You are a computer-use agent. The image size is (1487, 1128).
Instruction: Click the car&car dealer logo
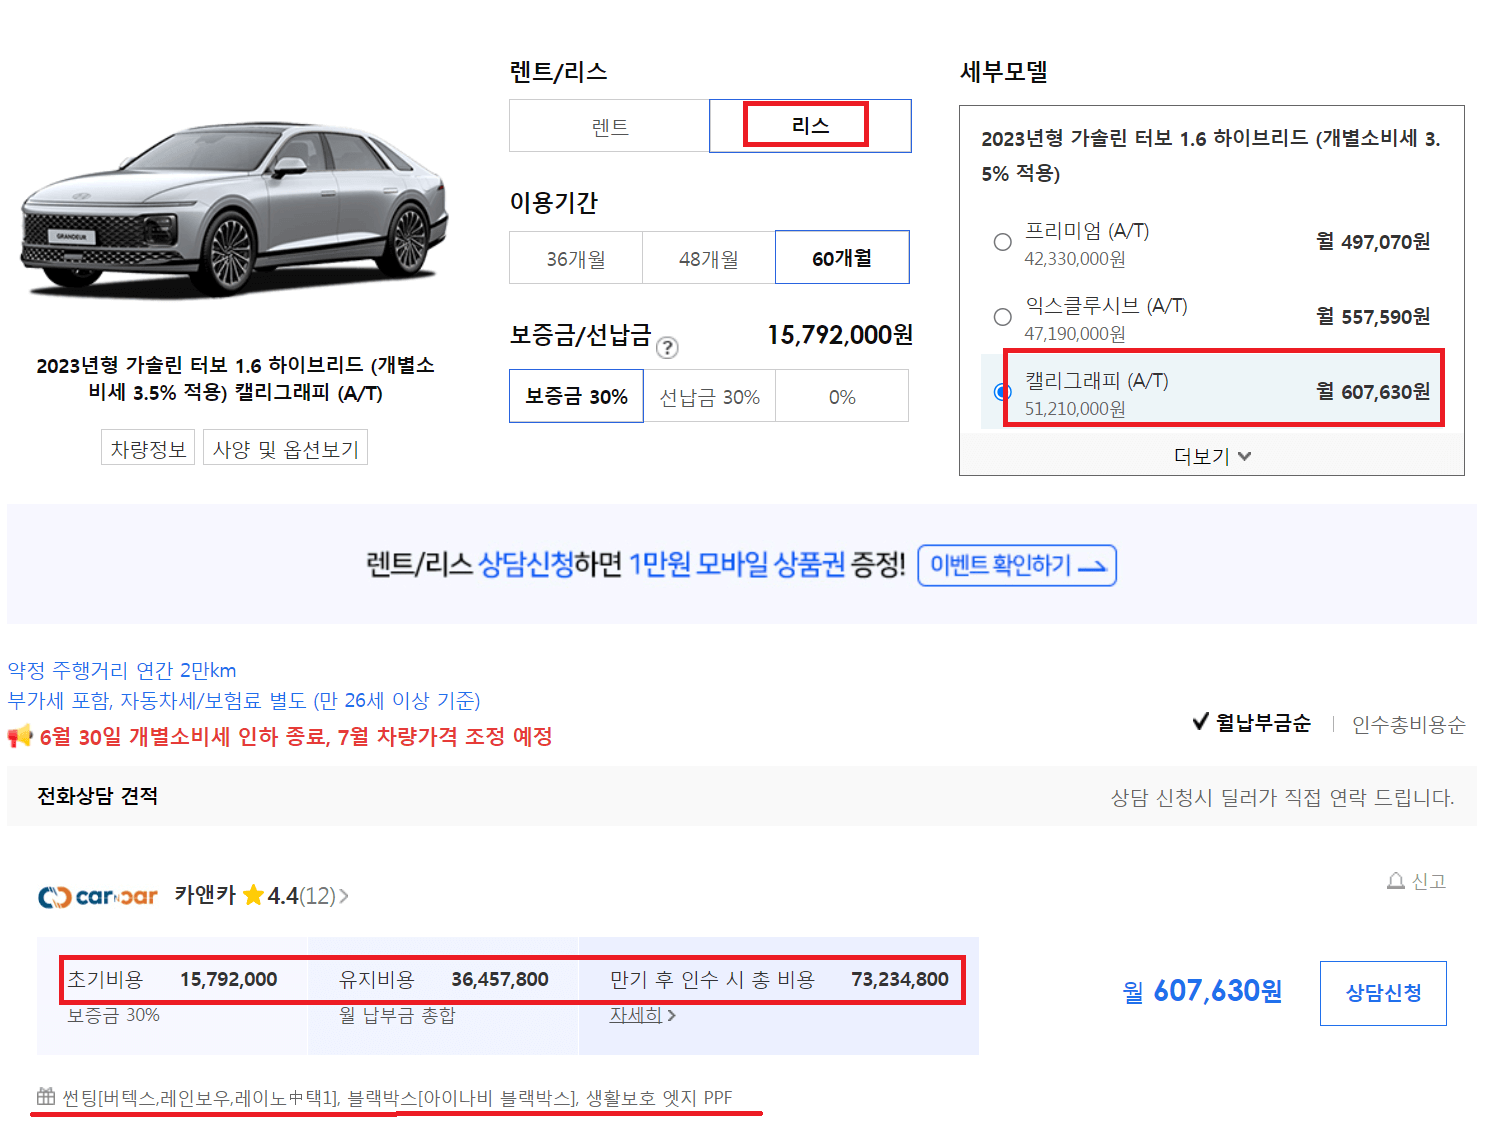pyautogui.click(x=95, y=896)
